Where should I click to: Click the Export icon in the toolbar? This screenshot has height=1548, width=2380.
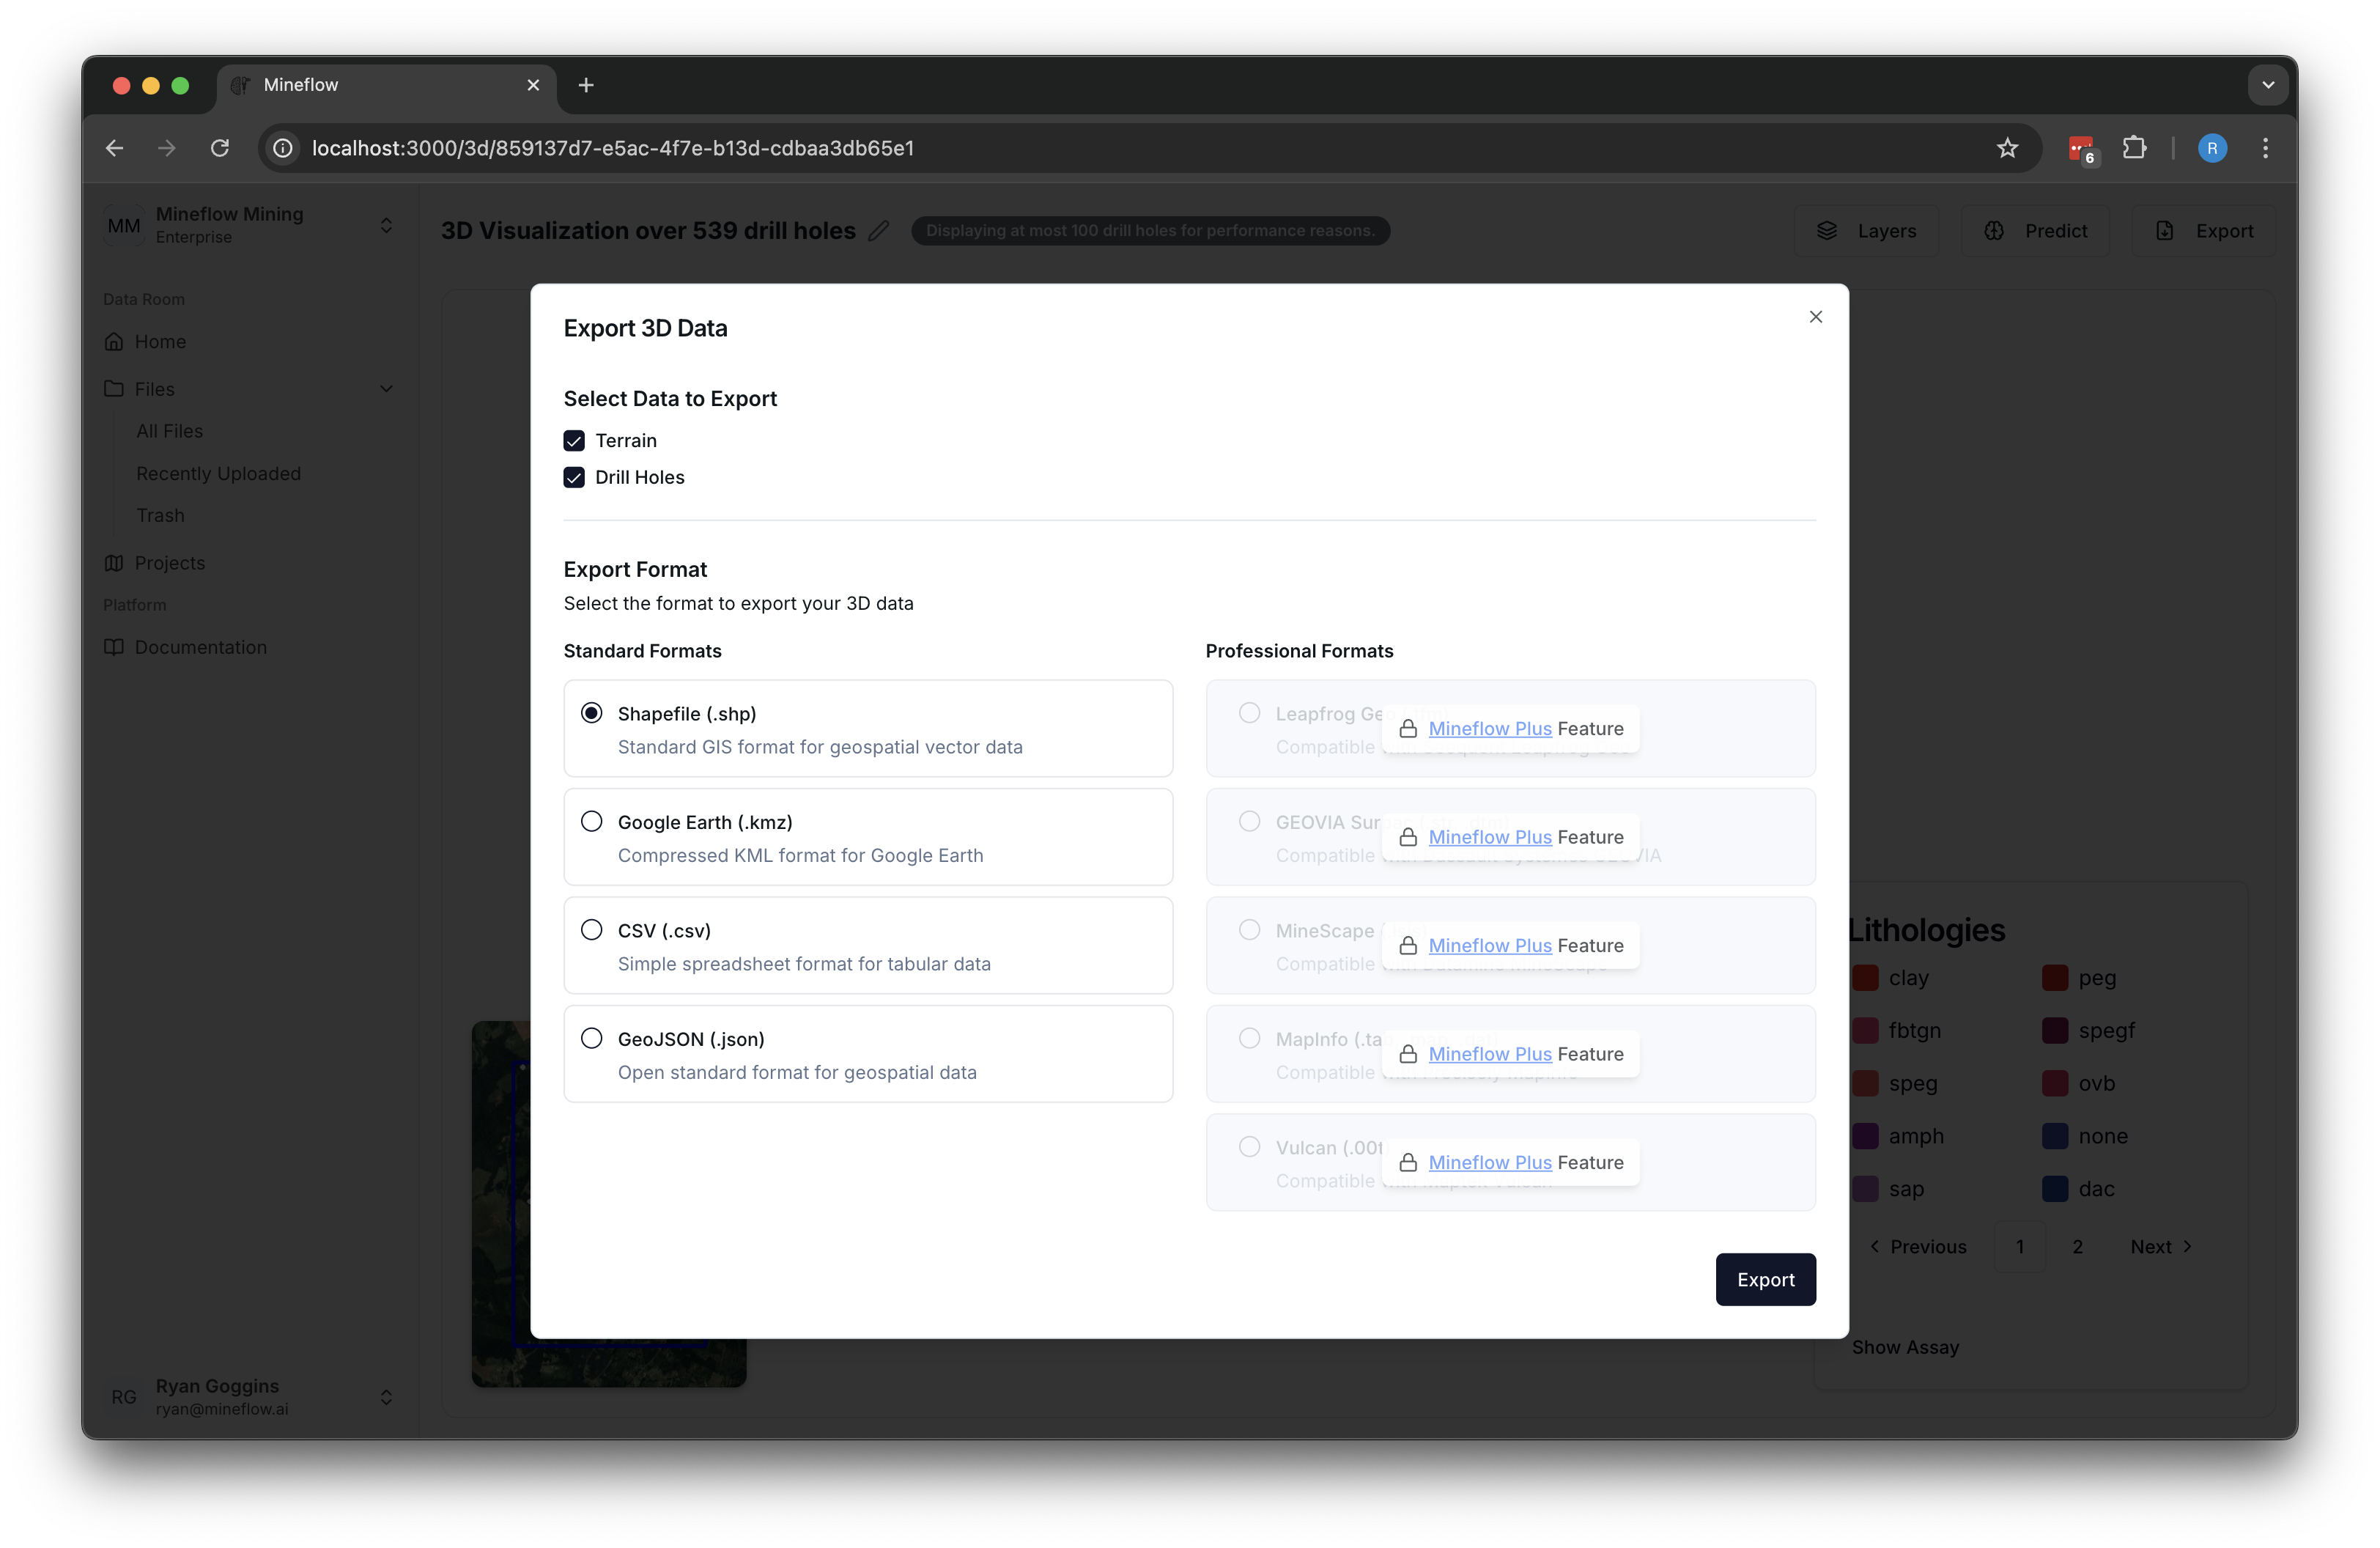[x=2164, y=230]
